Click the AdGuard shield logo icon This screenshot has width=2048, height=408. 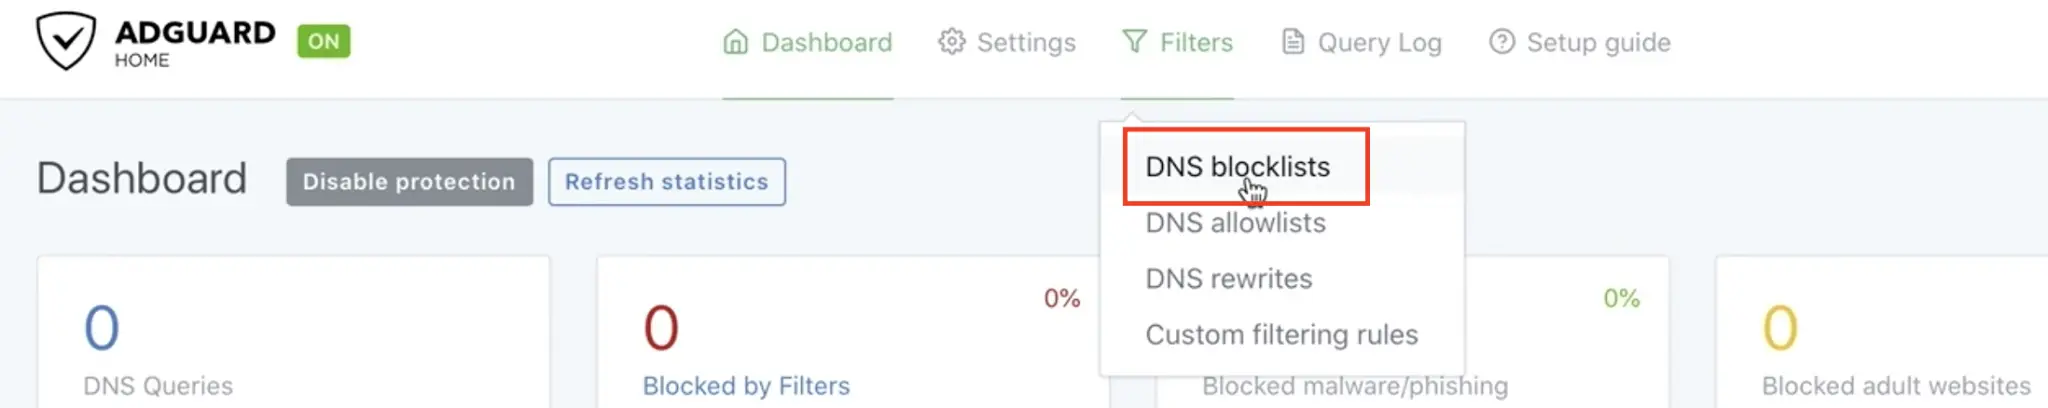66,41
